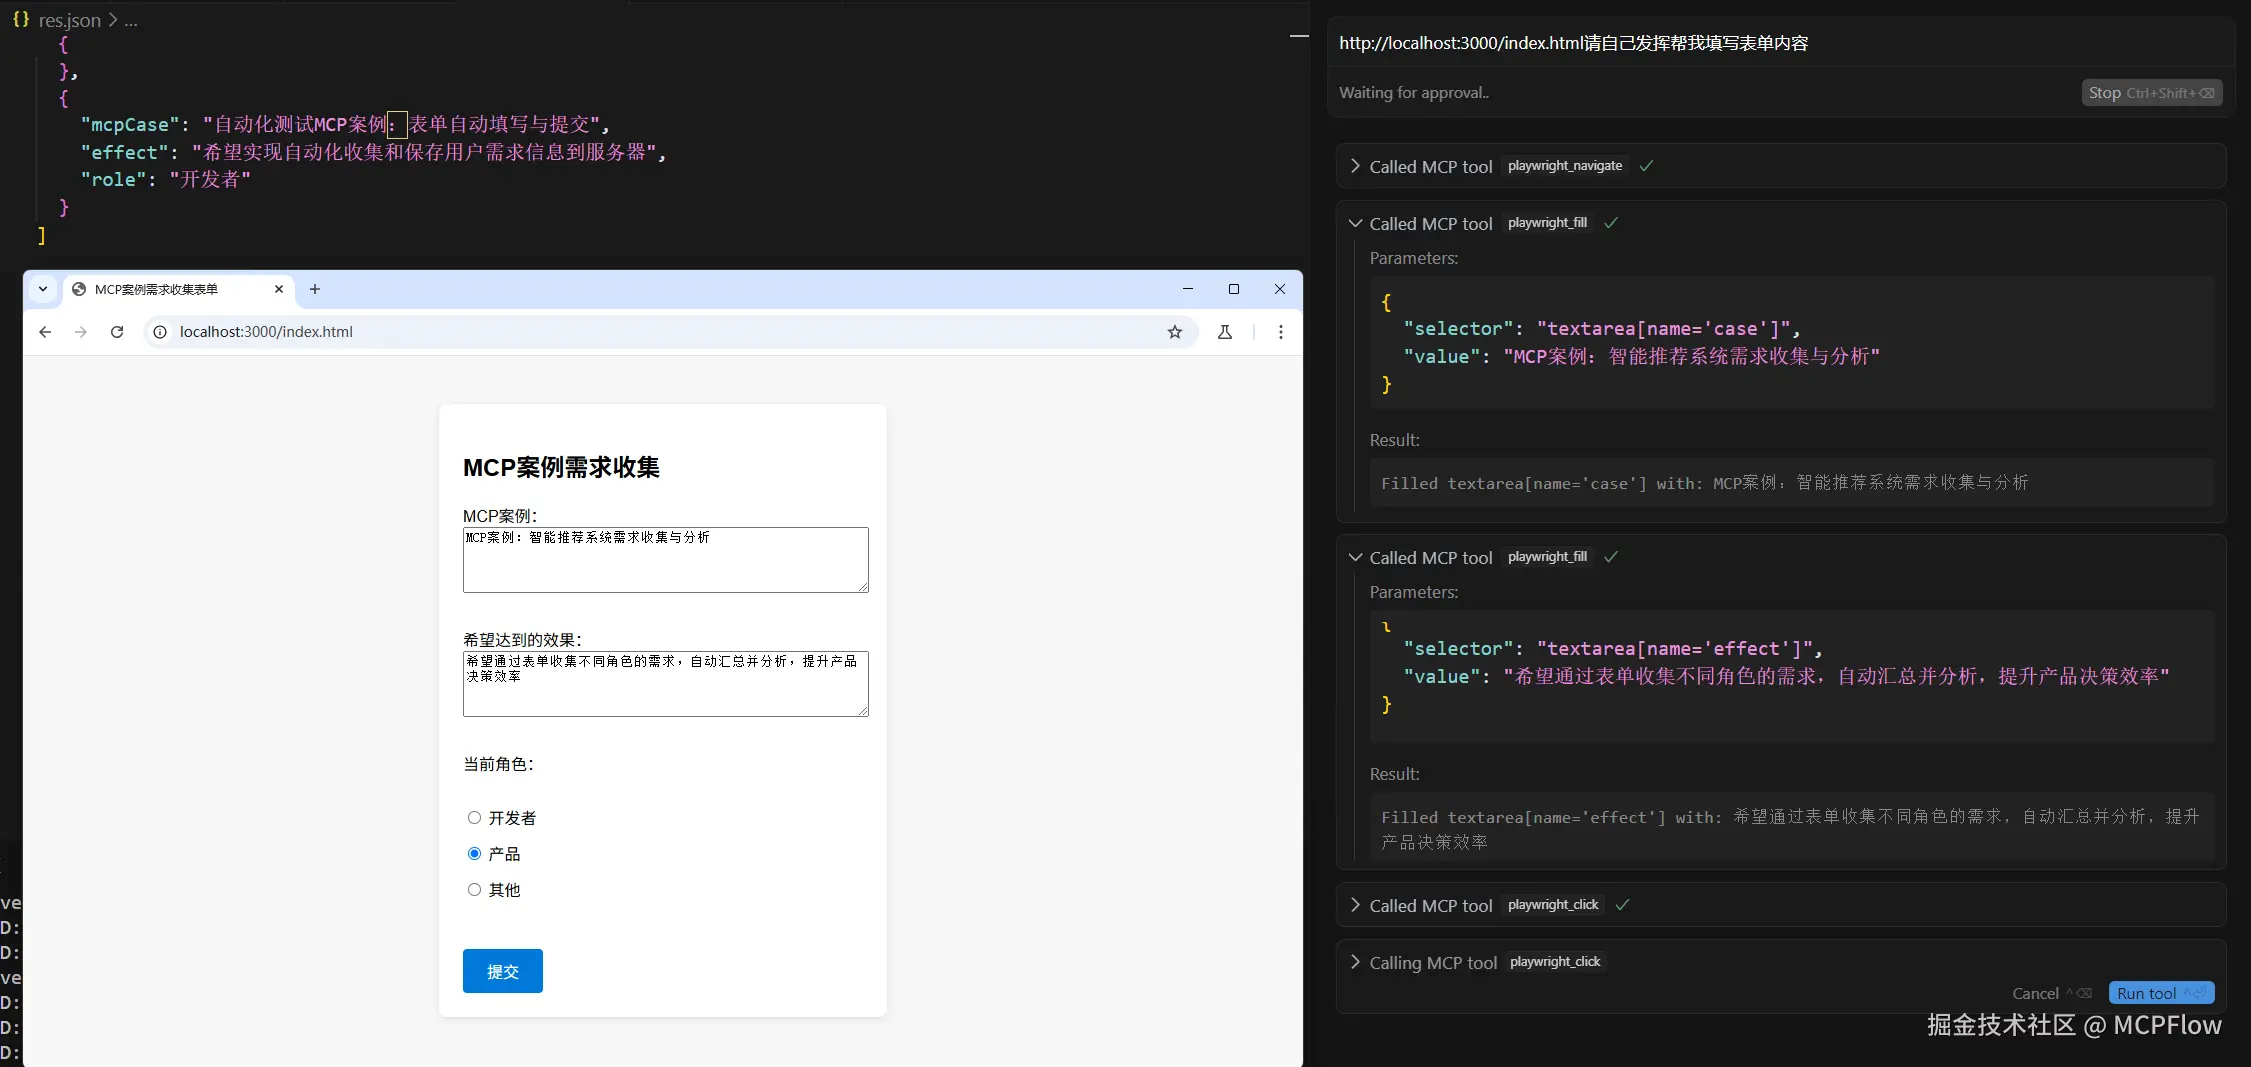Open the tab search dropdown in Chrome
Image resolution: width=2251 pixels, height=1067 pixels.
[43, 289]
